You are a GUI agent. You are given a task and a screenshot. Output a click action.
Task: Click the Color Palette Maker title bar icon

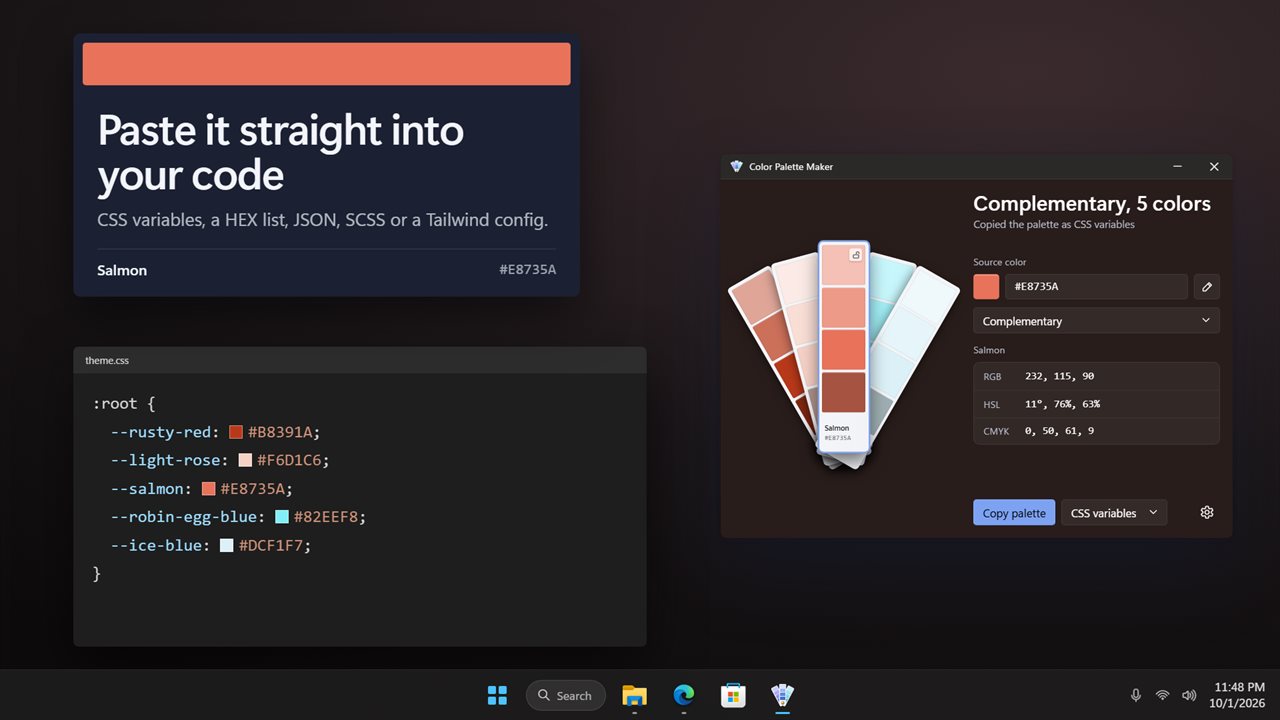(x=737, y=167)
